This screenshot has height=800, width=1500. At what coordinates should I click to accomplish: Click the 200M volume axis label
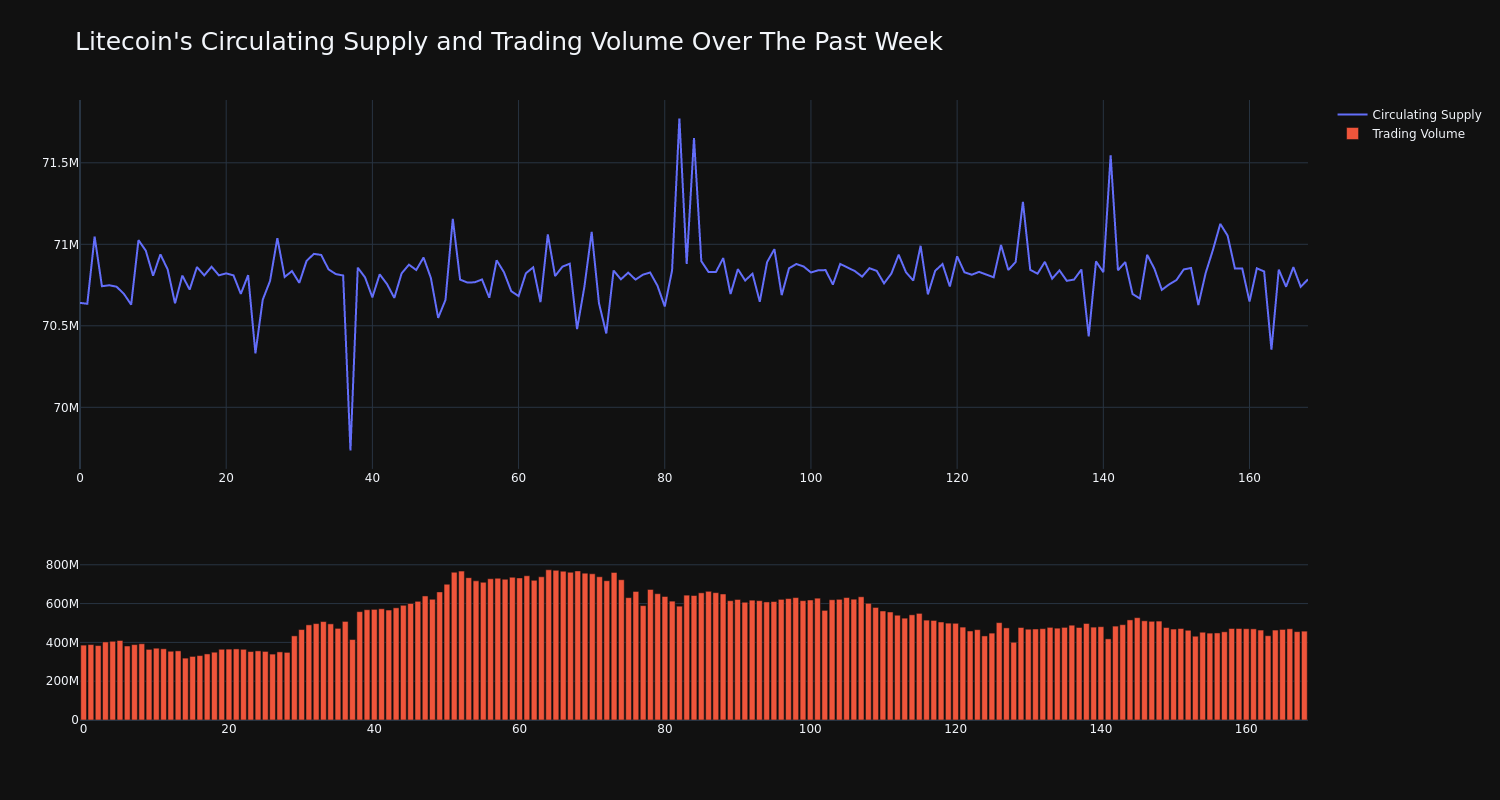(x=62, y=681)
